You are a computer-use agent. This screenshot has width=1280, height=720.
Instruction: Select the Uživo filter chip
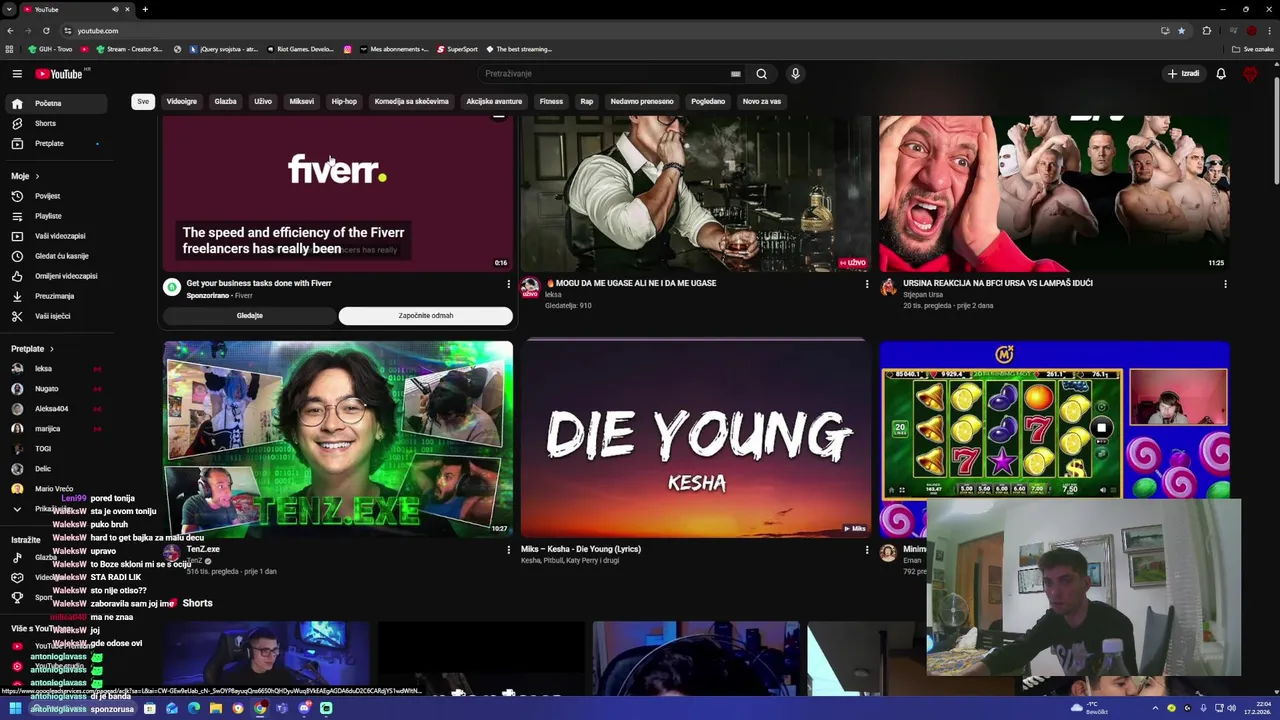263,101
